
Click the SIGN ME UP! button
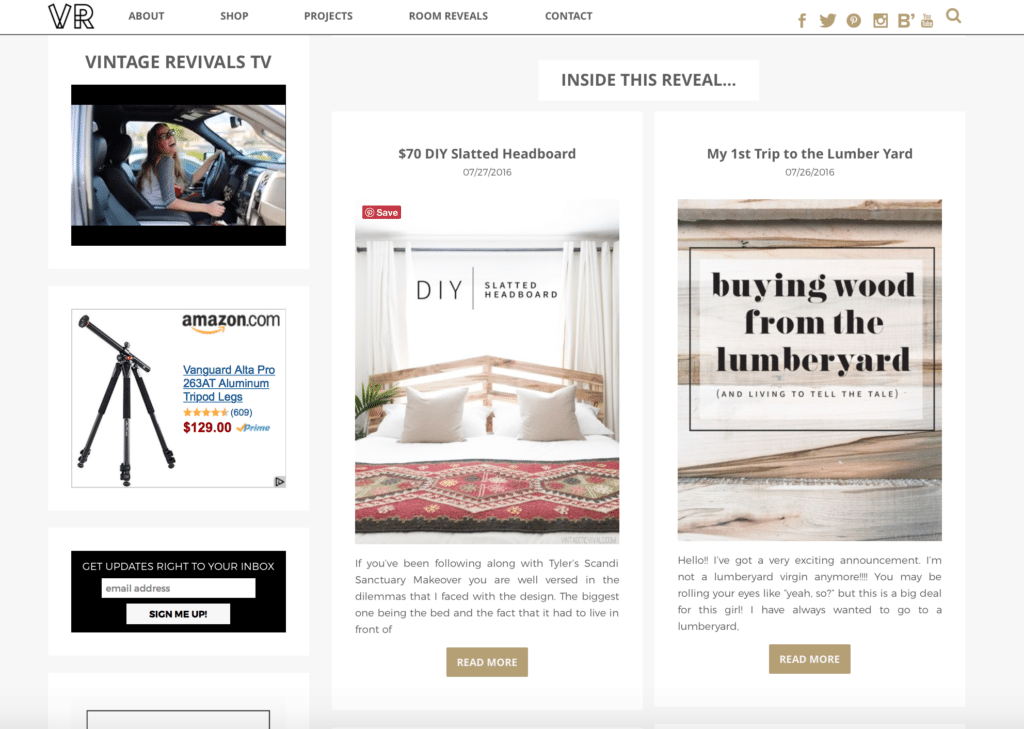click(178, 614)
